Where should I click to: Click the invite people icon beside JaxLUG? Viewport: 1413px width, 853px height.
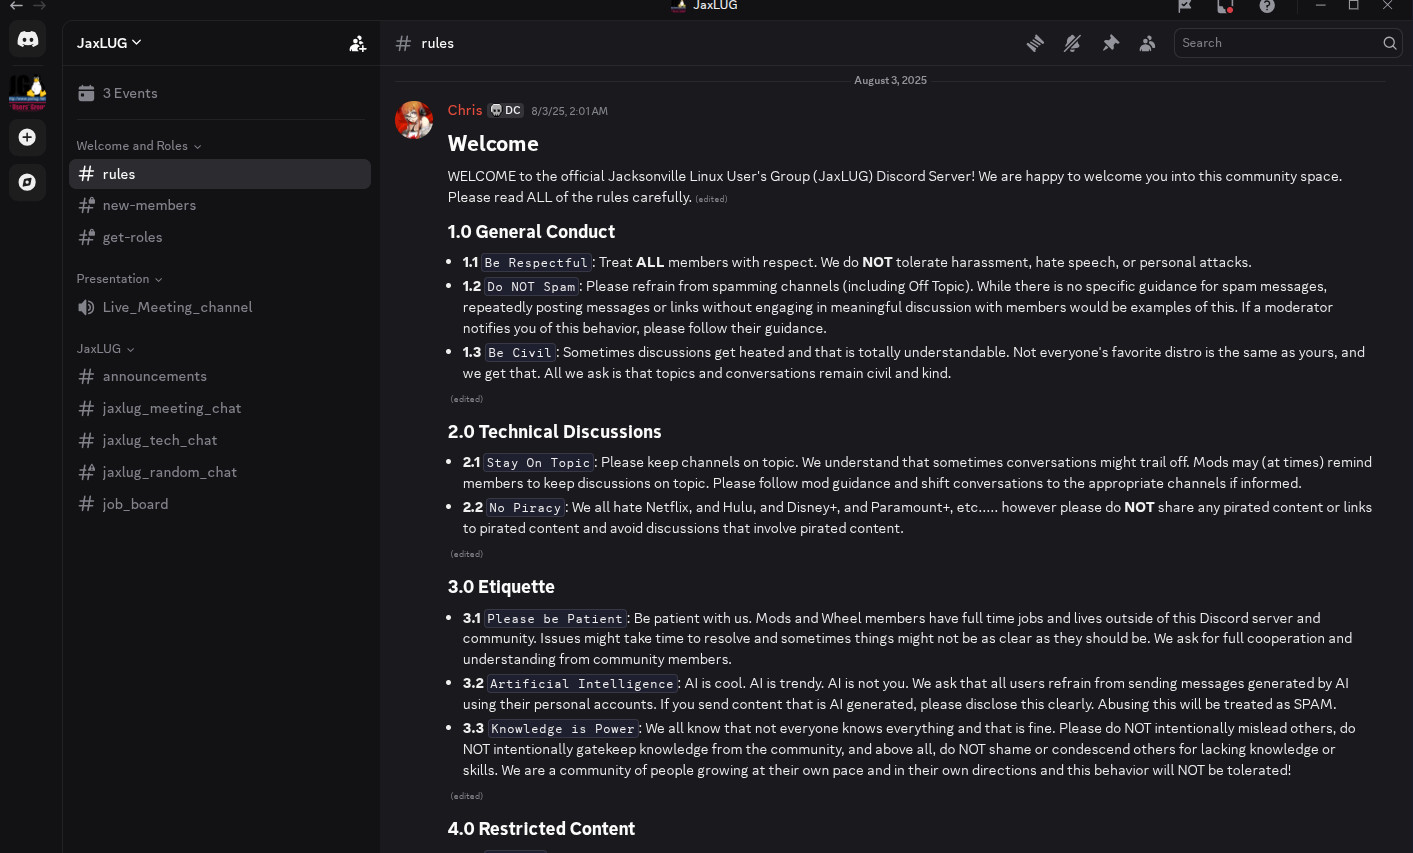(x=357, y=43)
